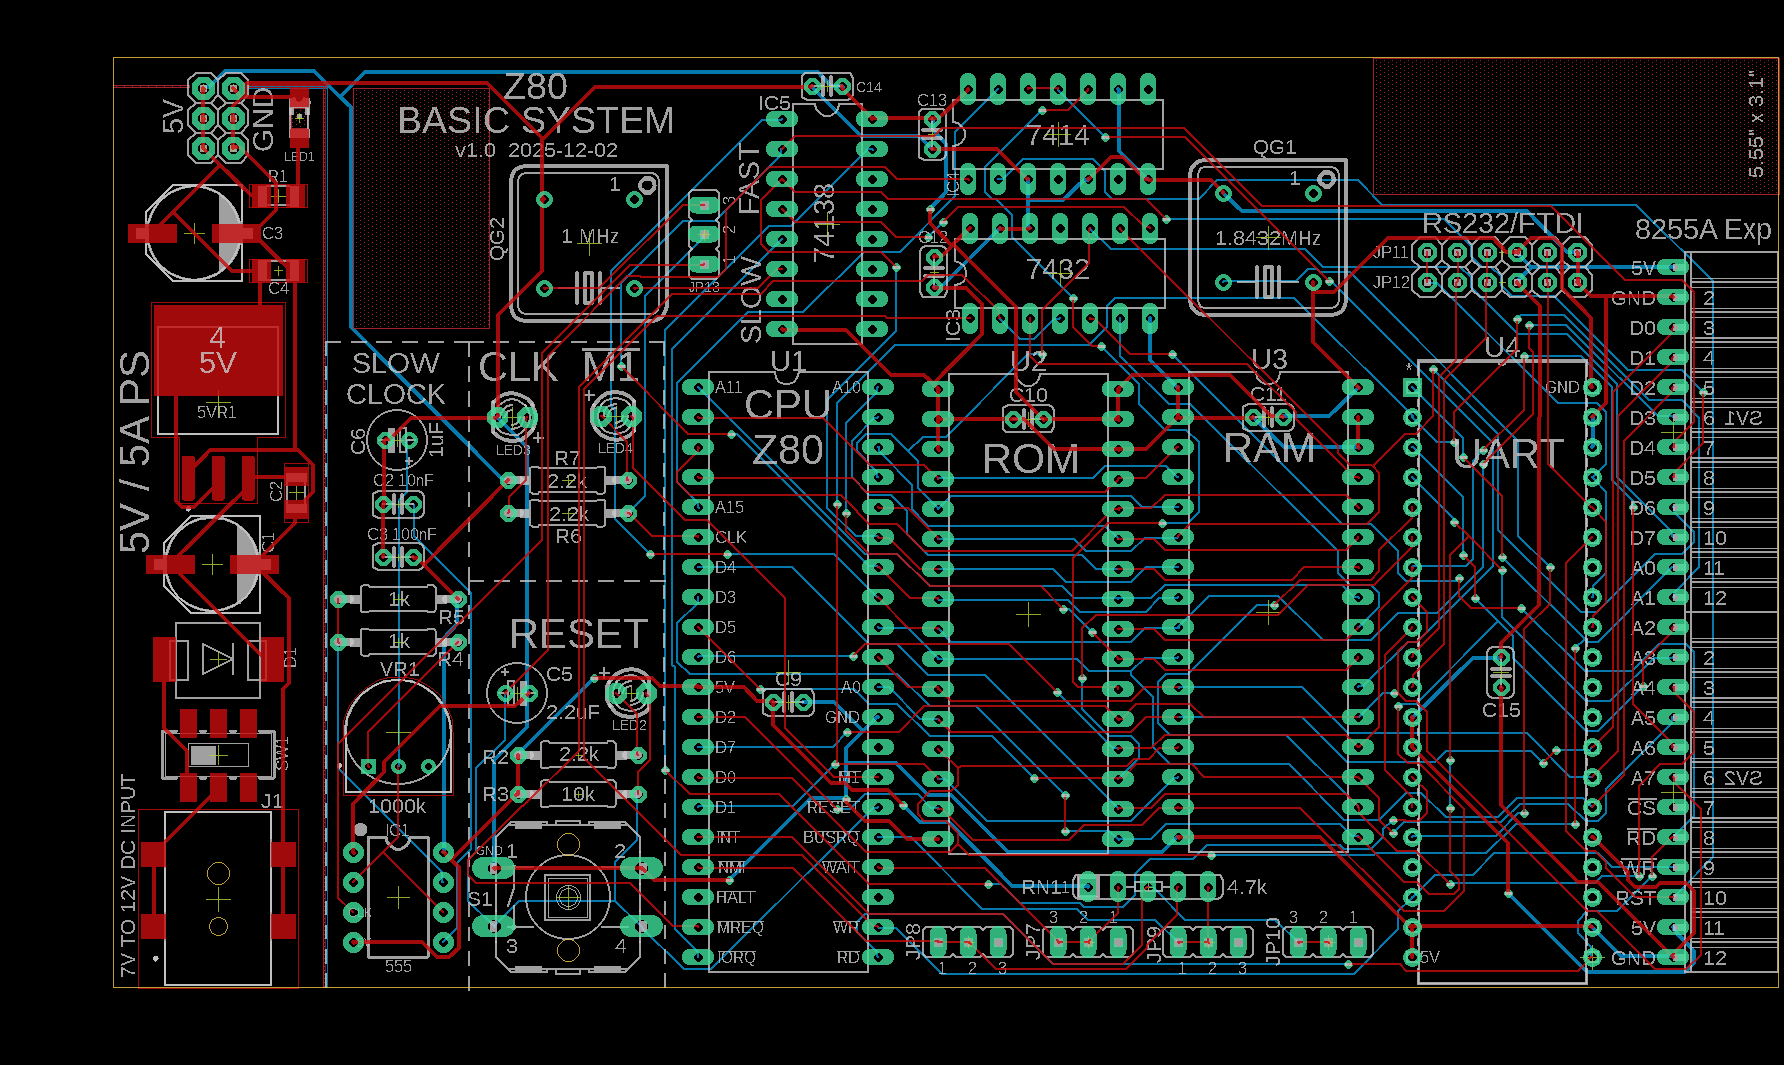Select the reset pushbutton S1
This screenshot has width=1784, height=1065.
[x=567, y=896]
